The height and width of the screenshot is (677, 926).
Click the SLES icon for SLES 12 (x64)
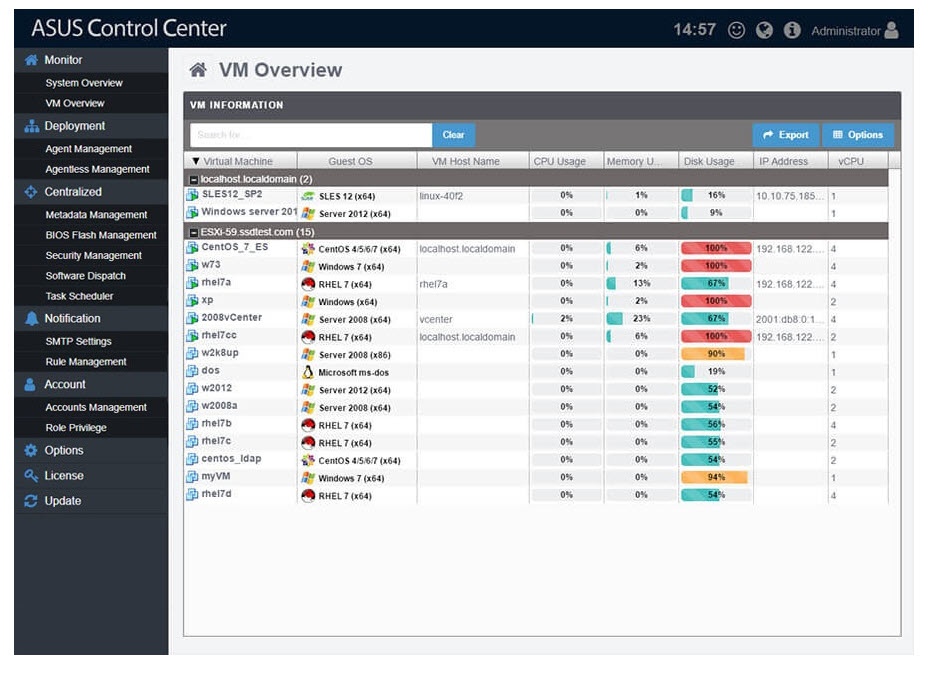(308, 196)
